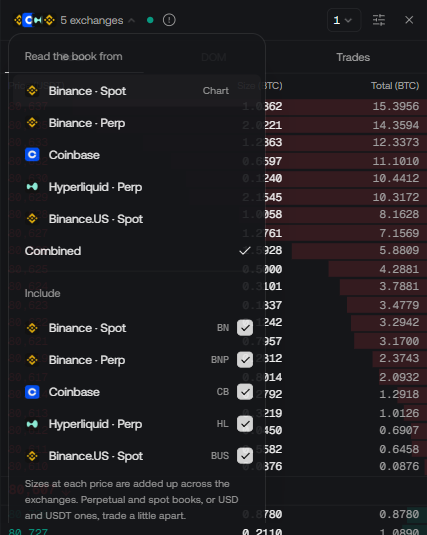Click the total value 0.6907
This screenshot has width=427, height=535.
pos(399,430)
